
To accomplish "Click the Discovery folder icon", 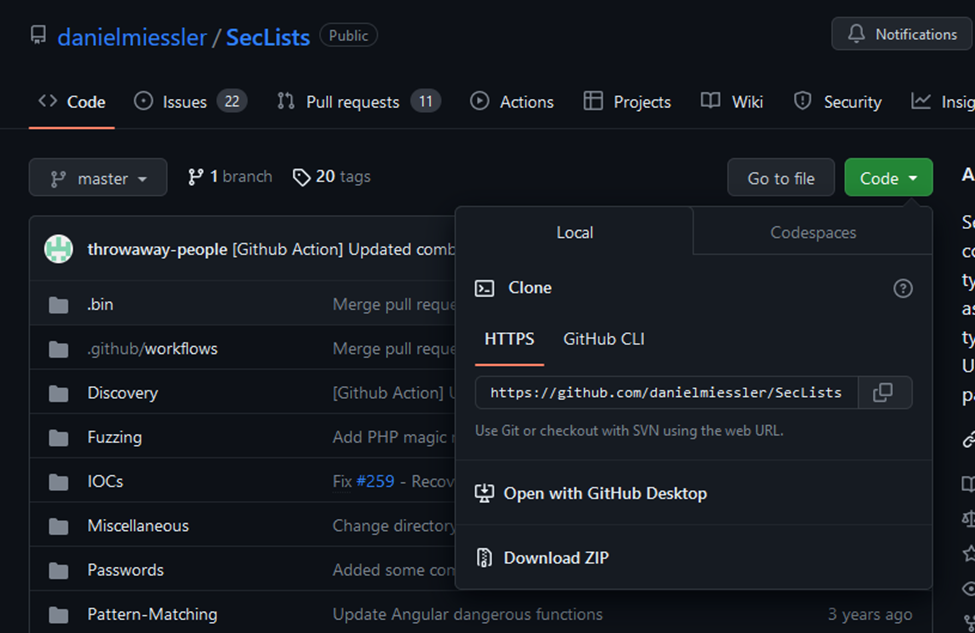I will coord(58,393).
